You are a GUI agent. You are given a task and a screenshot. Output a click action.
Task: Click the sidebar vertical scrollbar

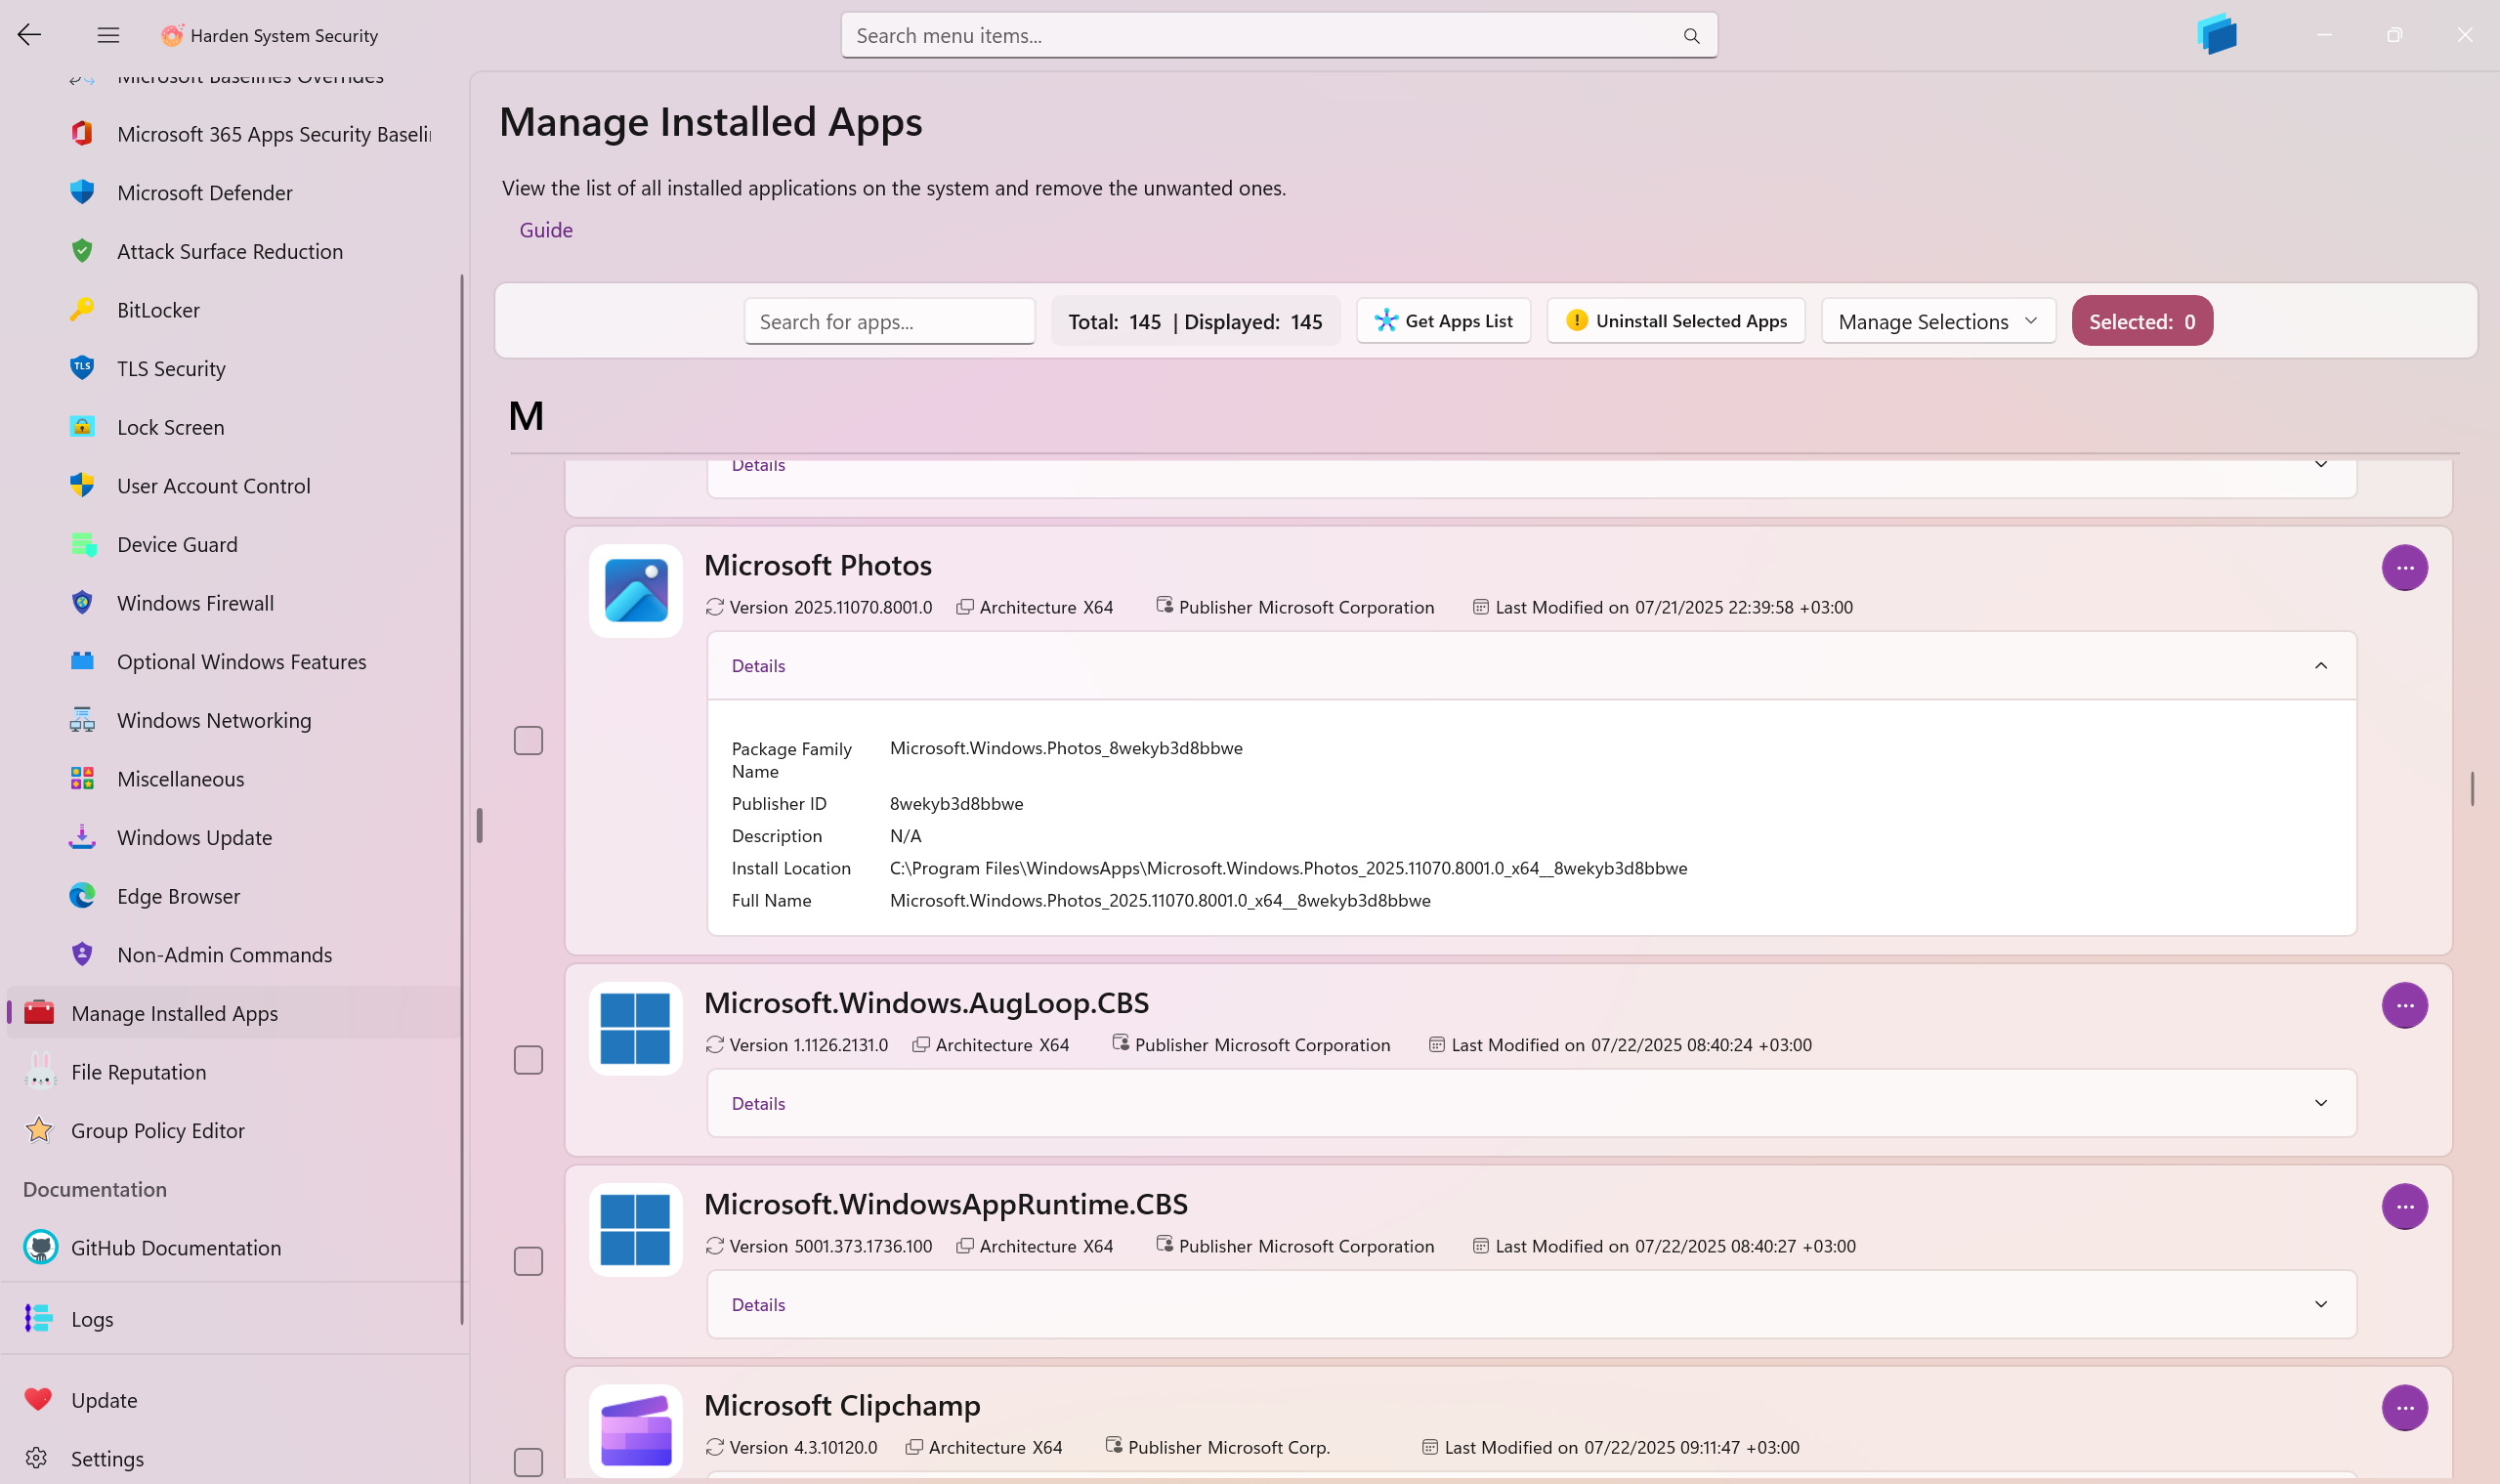point(462,800)
